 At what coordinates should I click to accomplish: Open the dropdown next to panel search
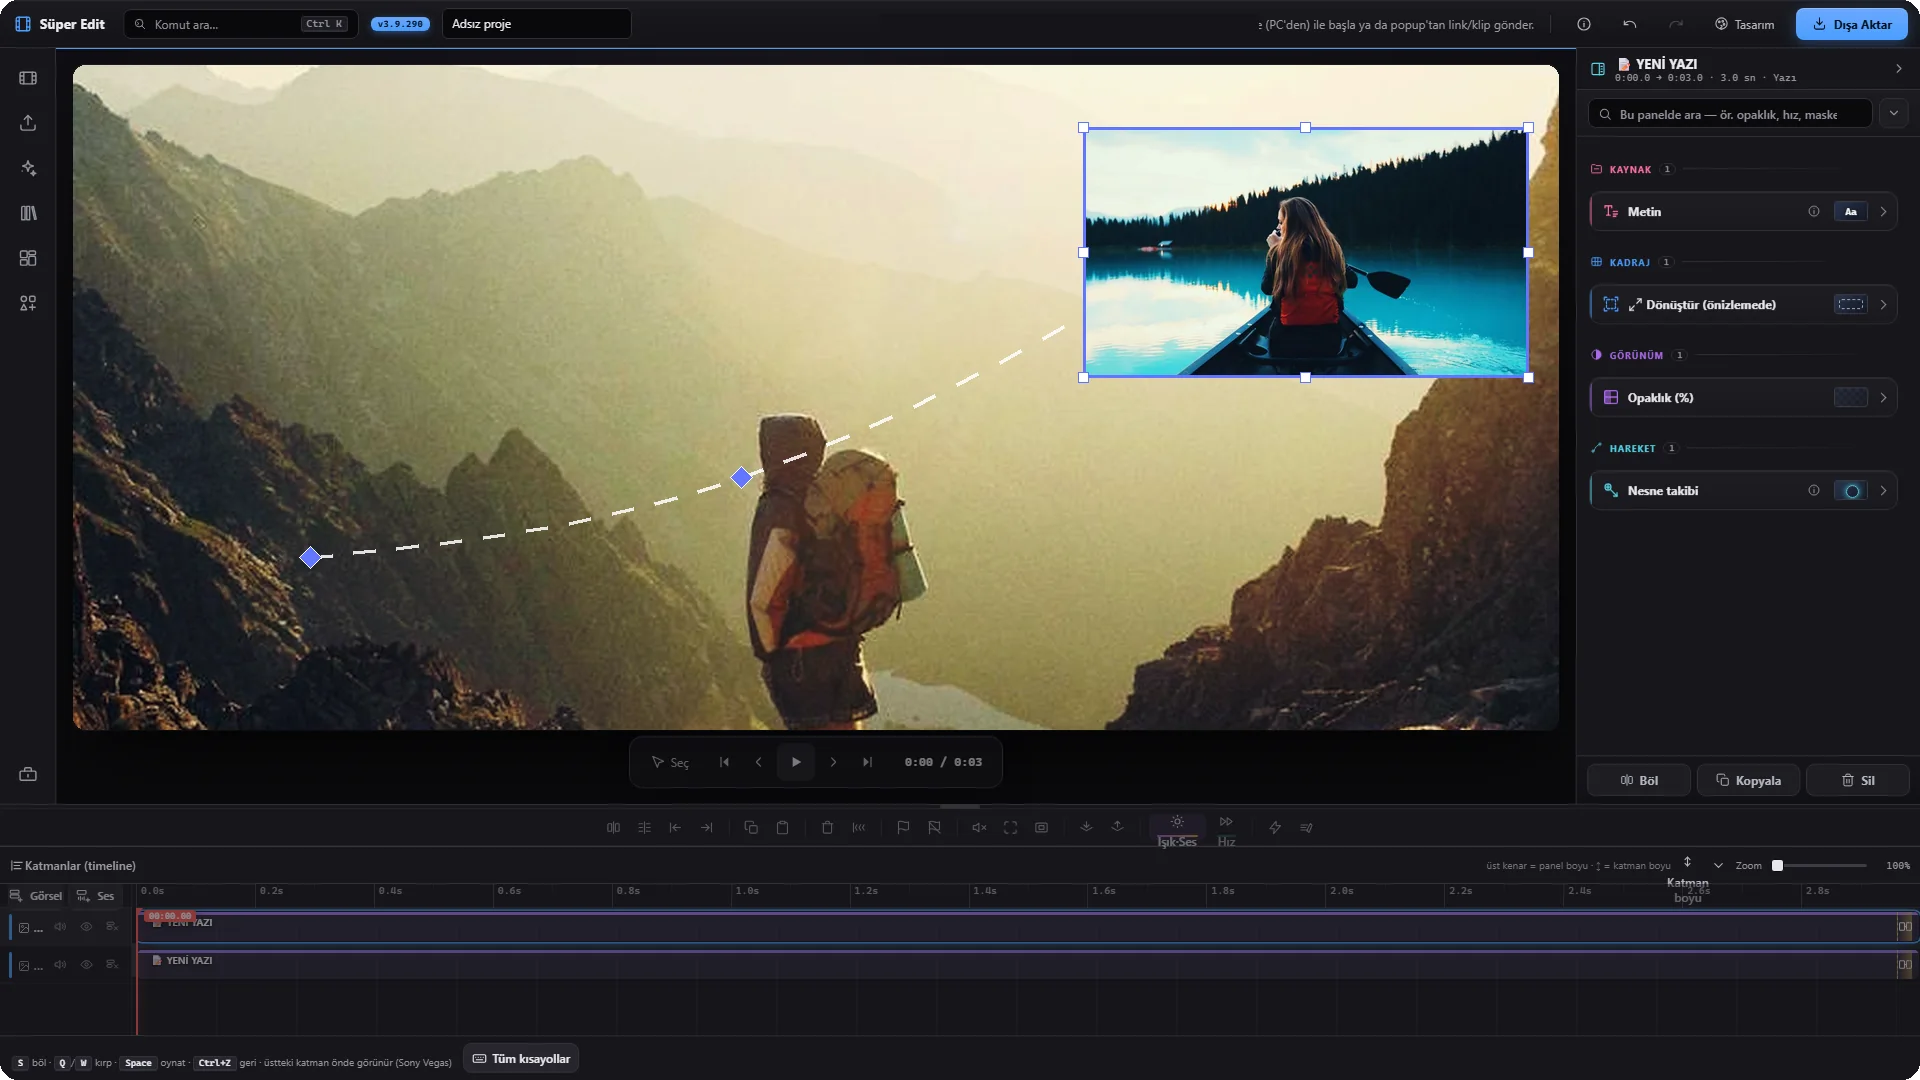[1893, 114]
